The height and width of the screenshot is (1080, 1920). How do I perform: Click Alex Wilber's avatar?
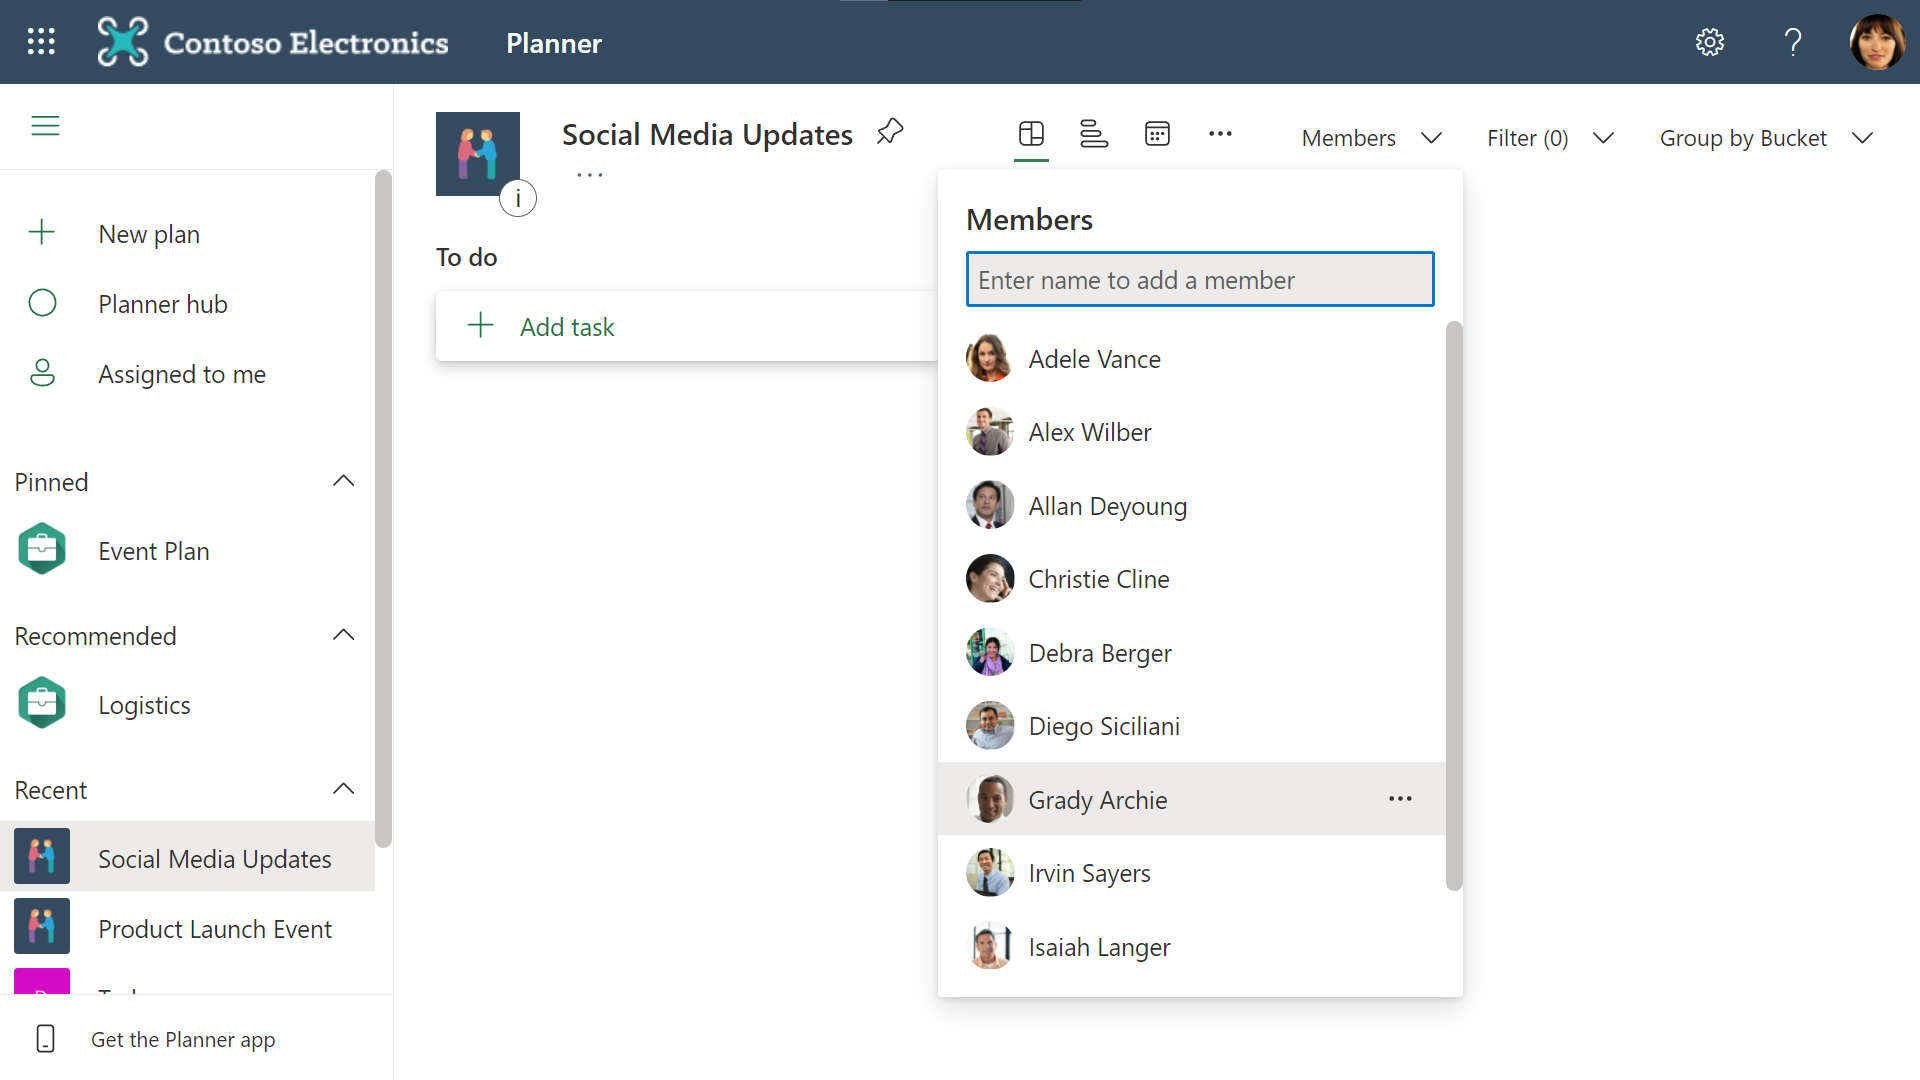[x=990, y=432]
